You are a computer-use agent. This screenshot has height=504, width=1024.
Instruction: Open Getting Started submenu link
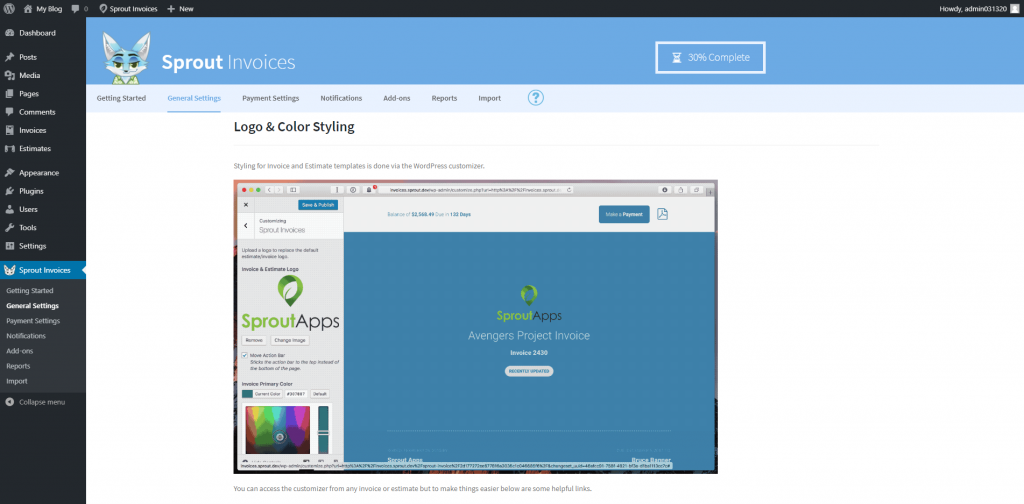pos(30,291)
